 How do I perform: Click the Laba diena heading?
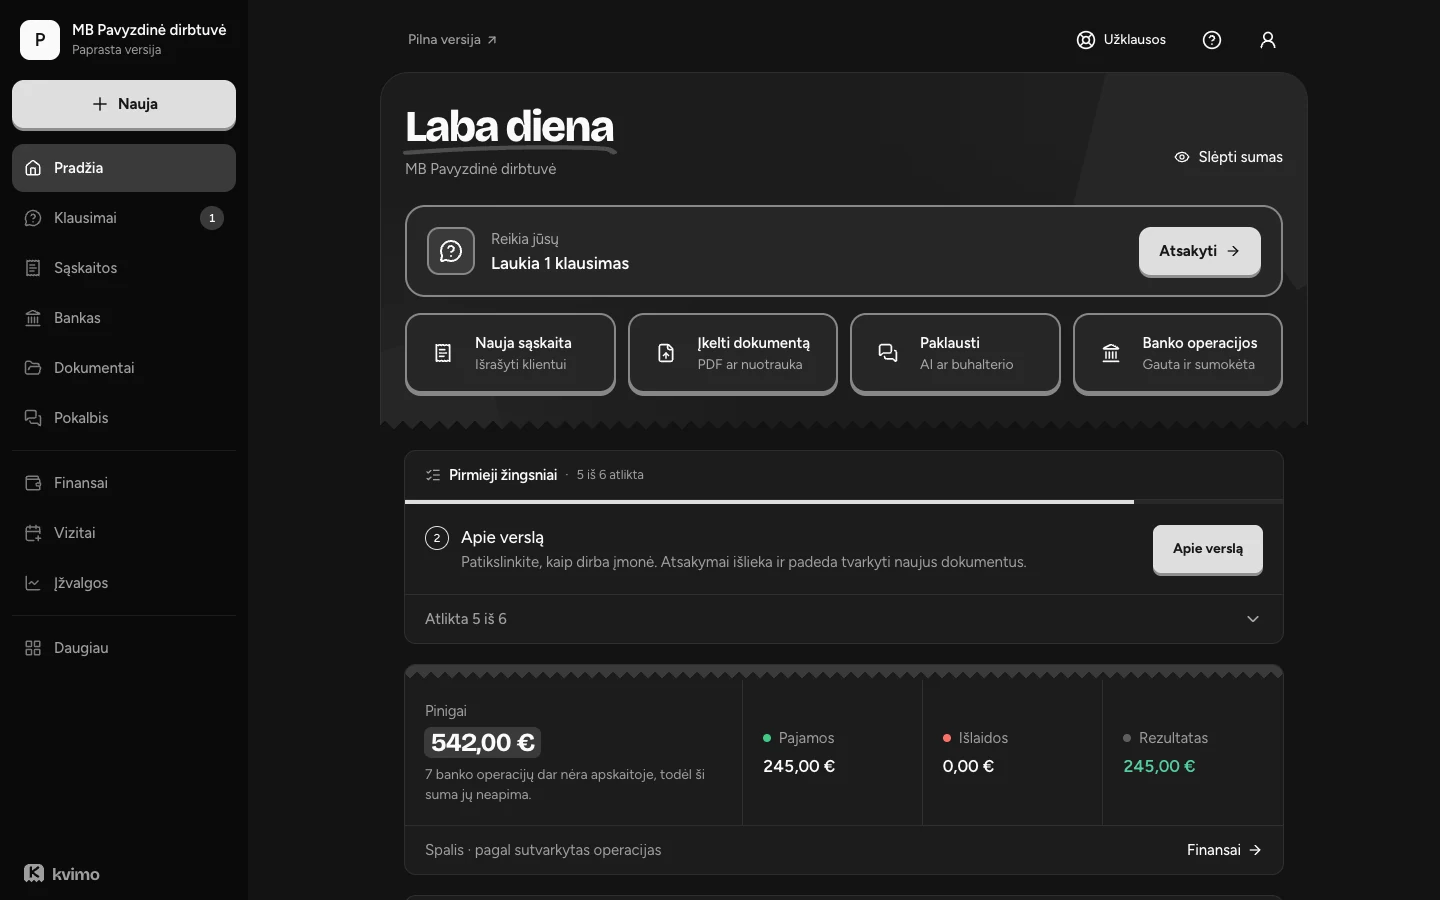[510, 128]
